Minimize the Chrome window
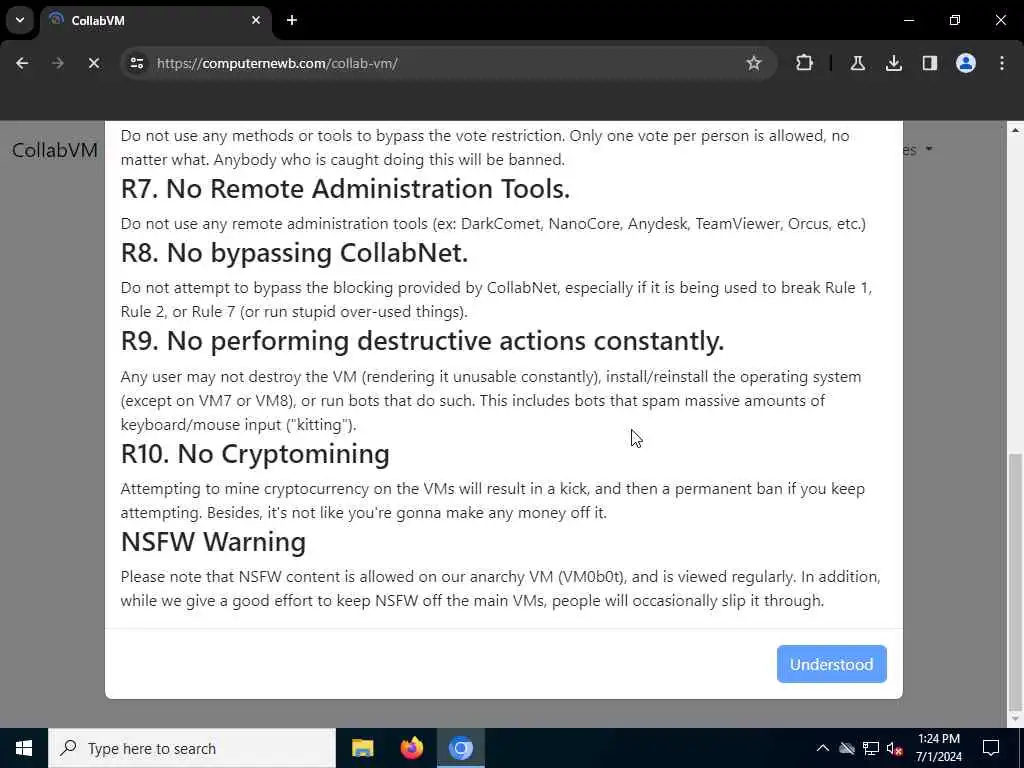1024x768 pixels. pyautogui.click(x=908, y=20)
